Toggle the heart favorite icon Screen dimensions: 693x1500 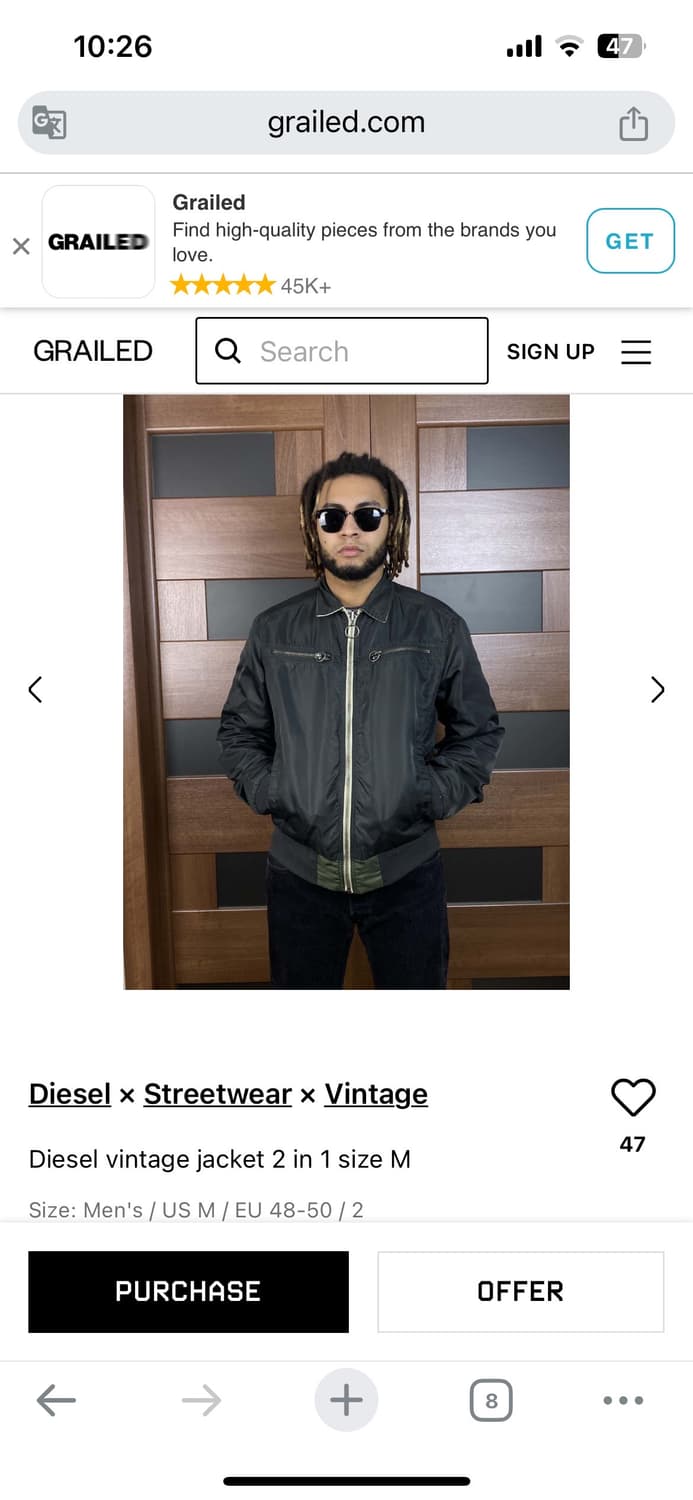coord(633,1098)
